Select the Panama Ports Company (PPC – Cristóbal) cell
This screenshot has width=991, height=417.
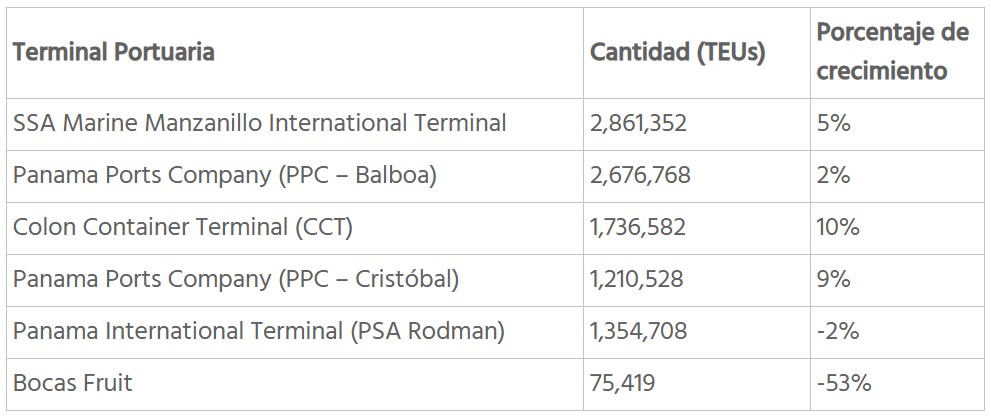(x=236, y=279)
